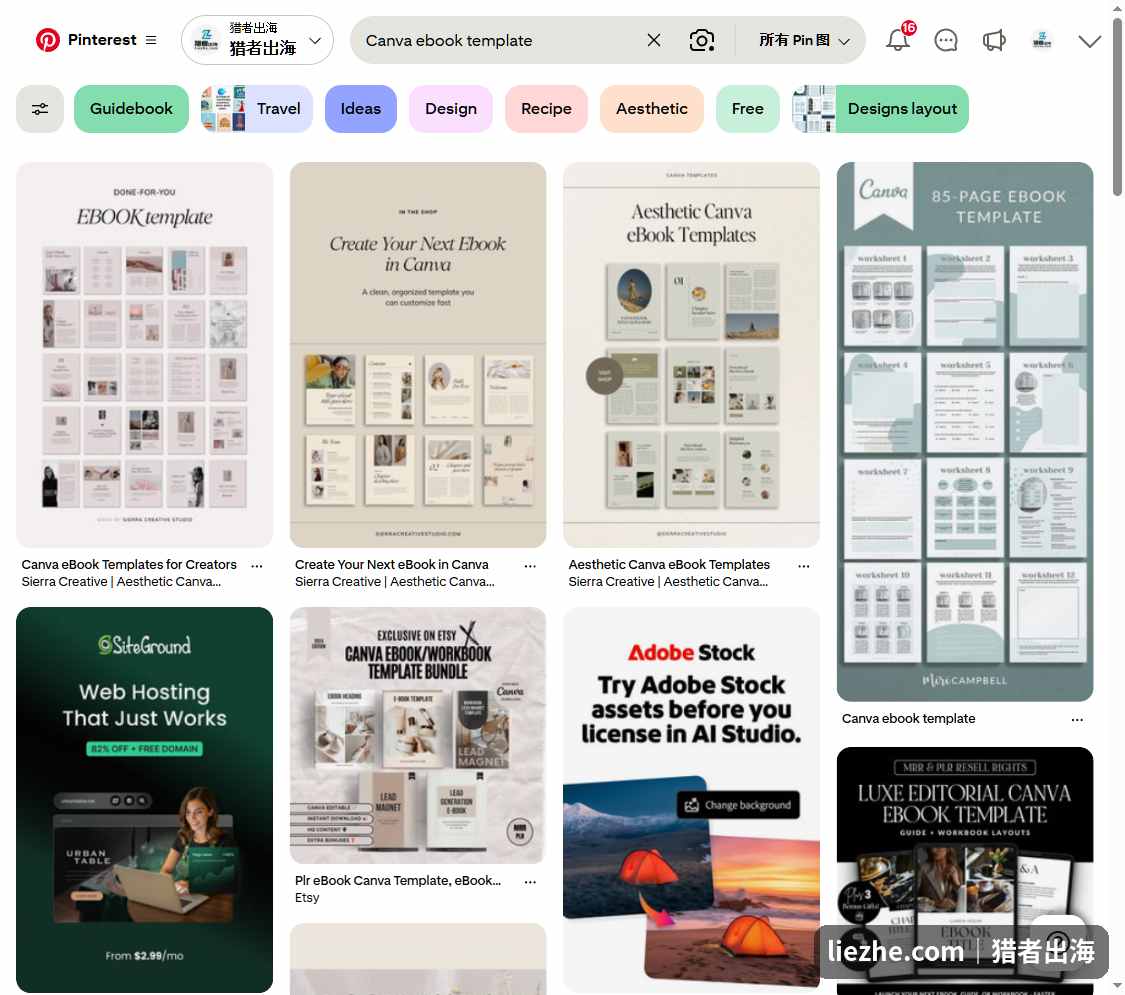Open the Luxe Editorial Canva Ebook Template pin
The width and height of the screenshot is (1125, 995).
(x=964, y=870)
